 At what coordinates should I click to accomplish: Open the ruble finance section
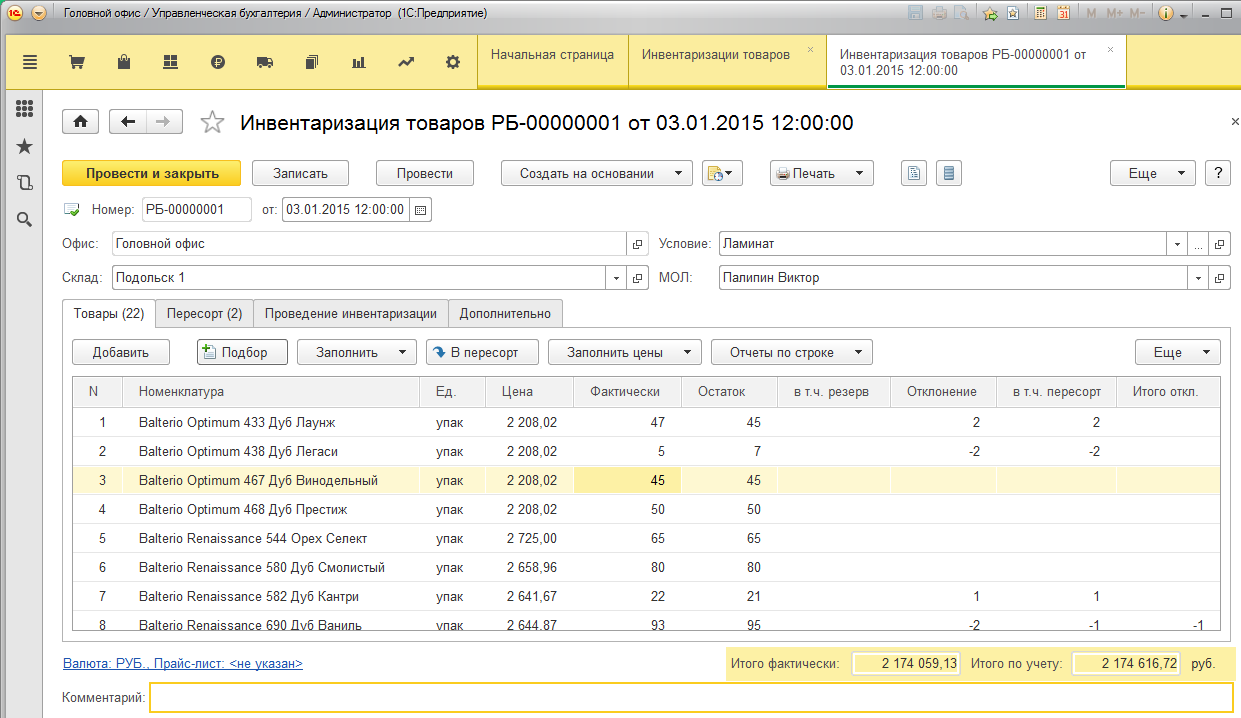218,62
